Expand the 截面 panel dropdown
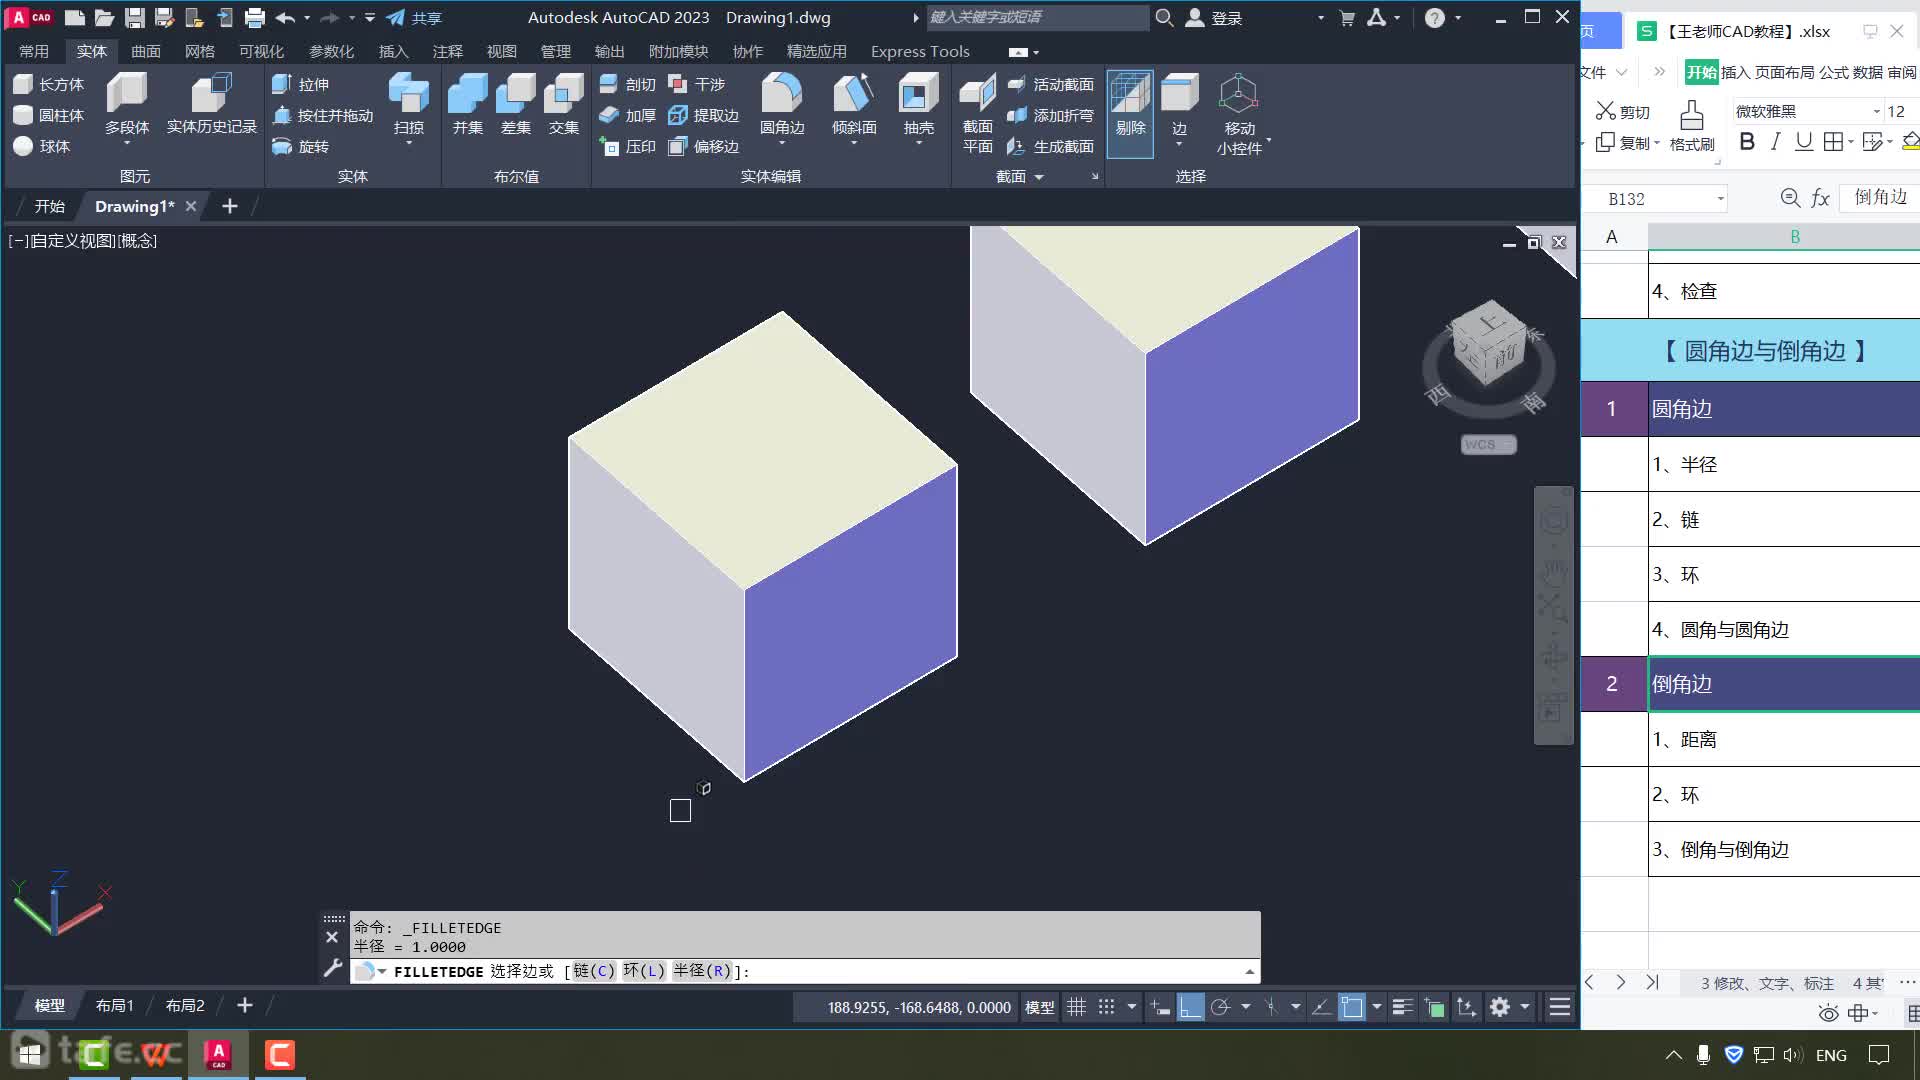The image size is (1920, 1080). (x=1039, y=177)
